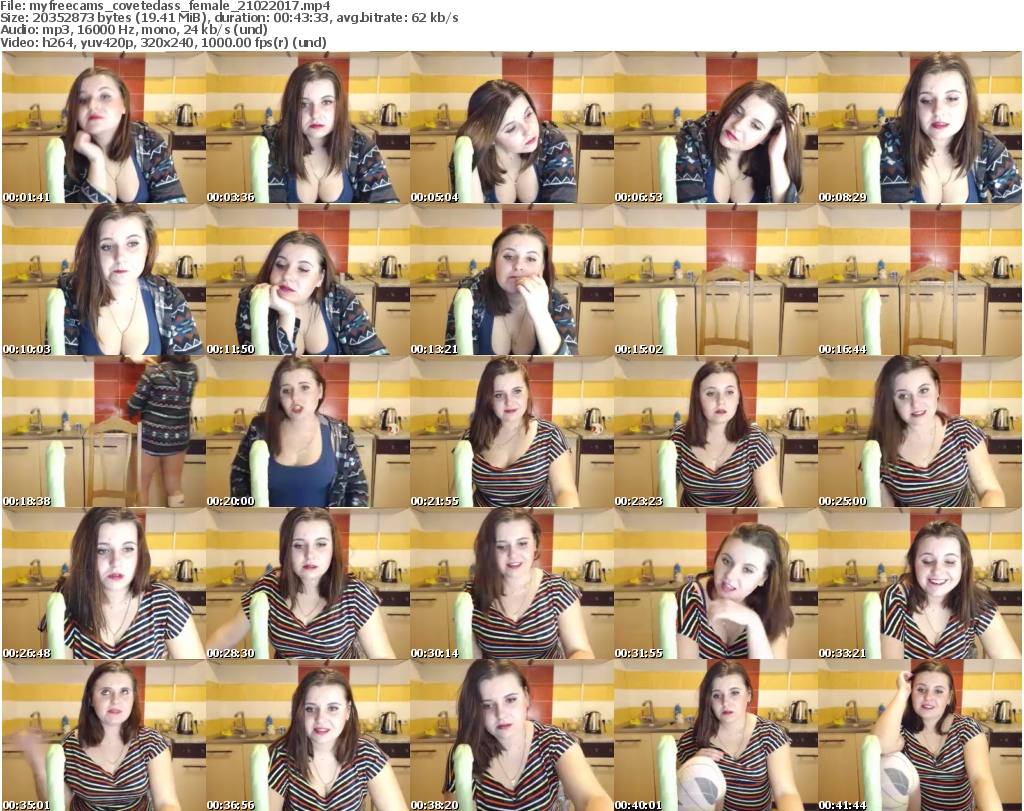Select the thumbnail frame at 00:40:01

pyautogui.click(x=716, y=736)
